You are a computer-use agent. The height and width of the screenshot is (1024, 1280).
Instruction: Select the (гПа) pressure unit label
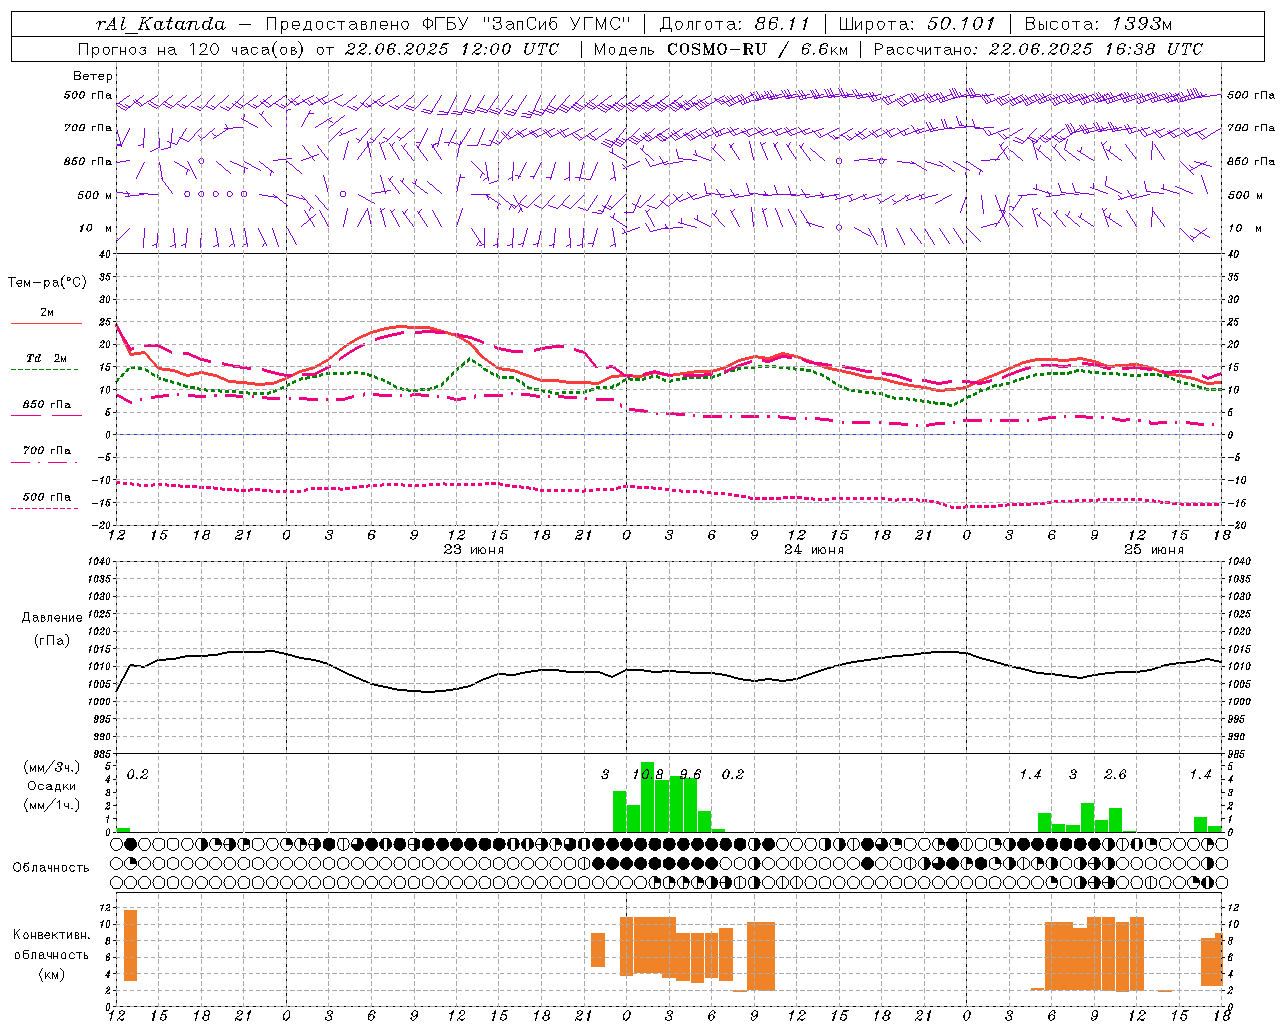point(52,641)
